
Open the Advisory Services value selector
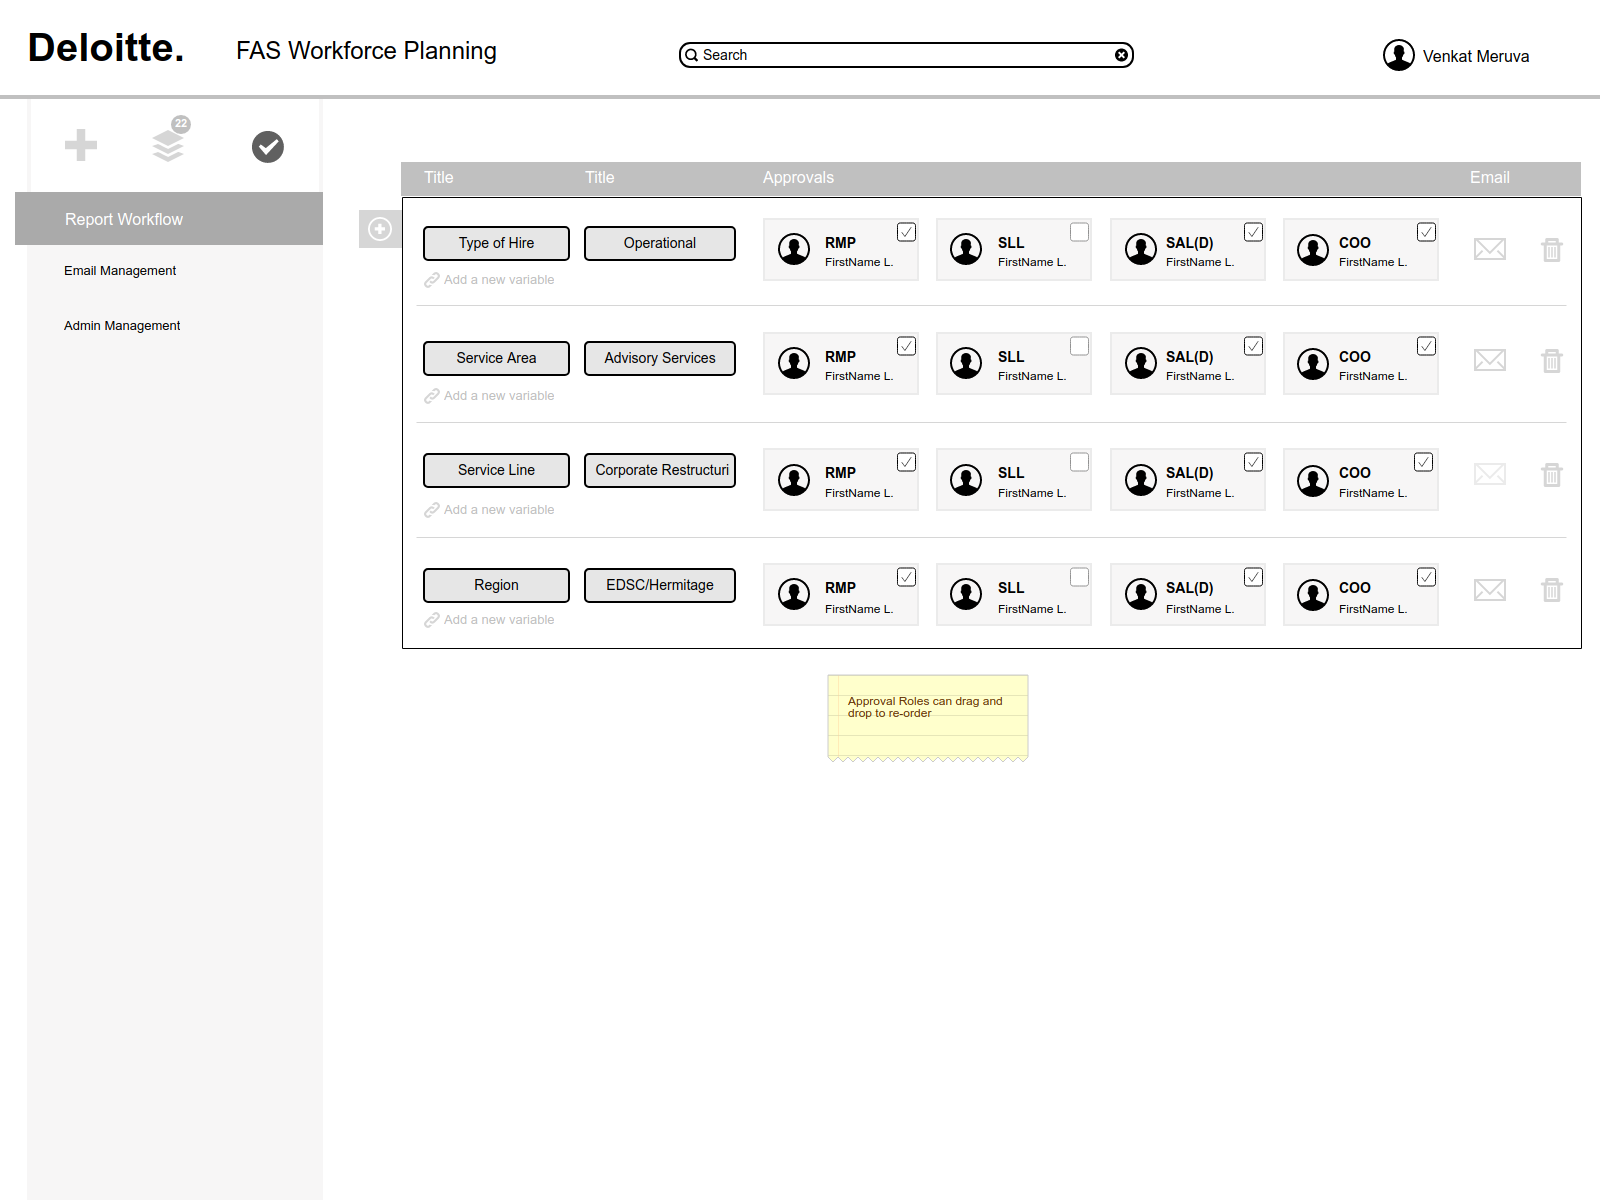click(660, 358)
